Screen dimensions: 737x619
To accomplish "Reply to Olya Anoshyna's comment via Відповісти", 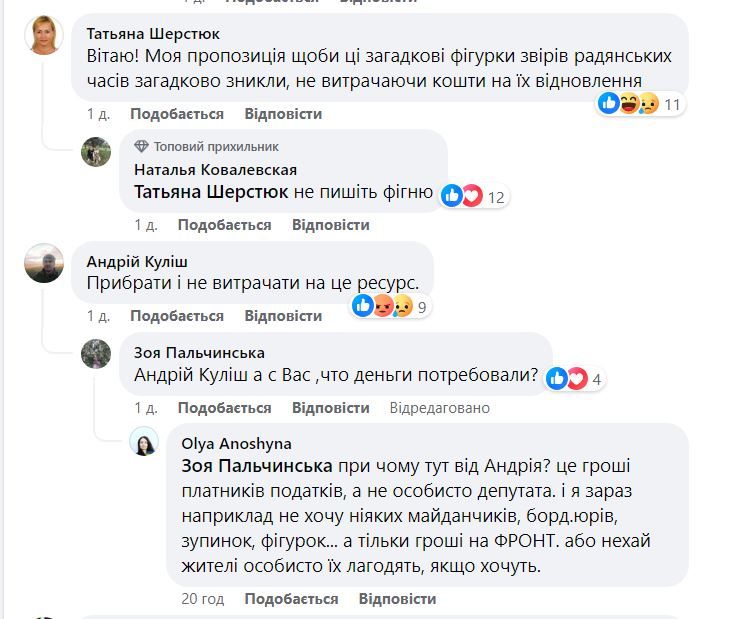I will [x=397, y=599].
